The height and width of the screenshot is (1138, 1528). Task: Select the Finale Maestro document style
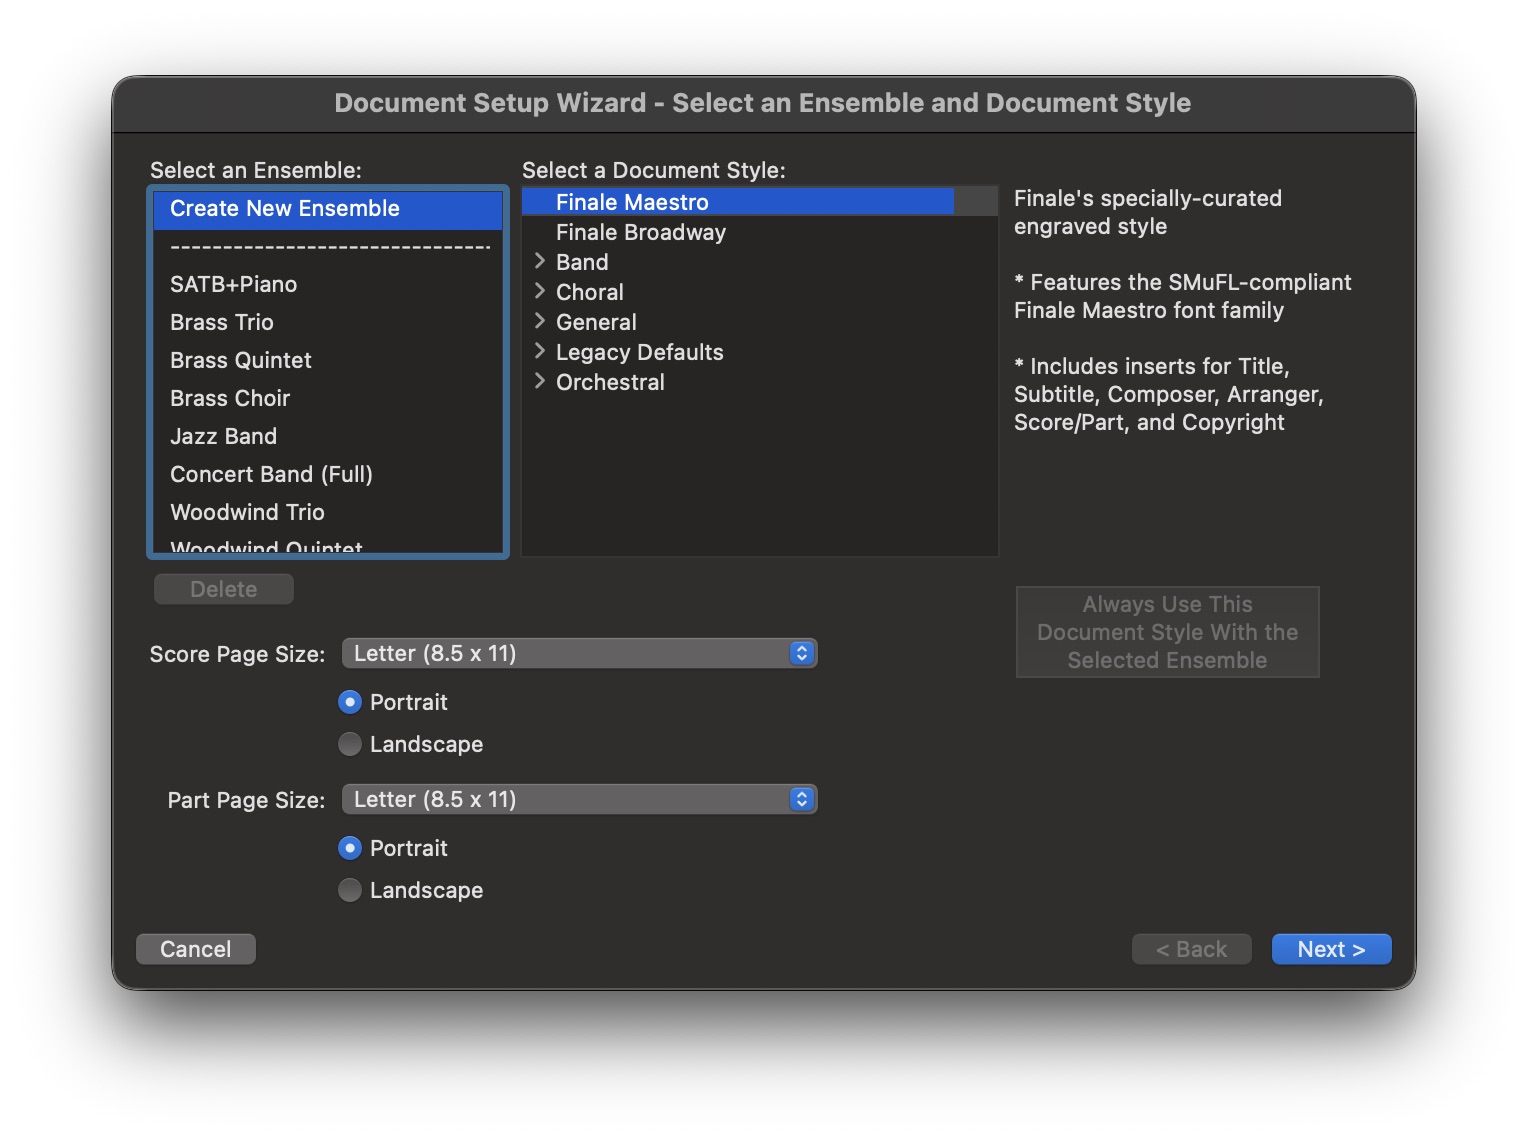coord(632,203)
